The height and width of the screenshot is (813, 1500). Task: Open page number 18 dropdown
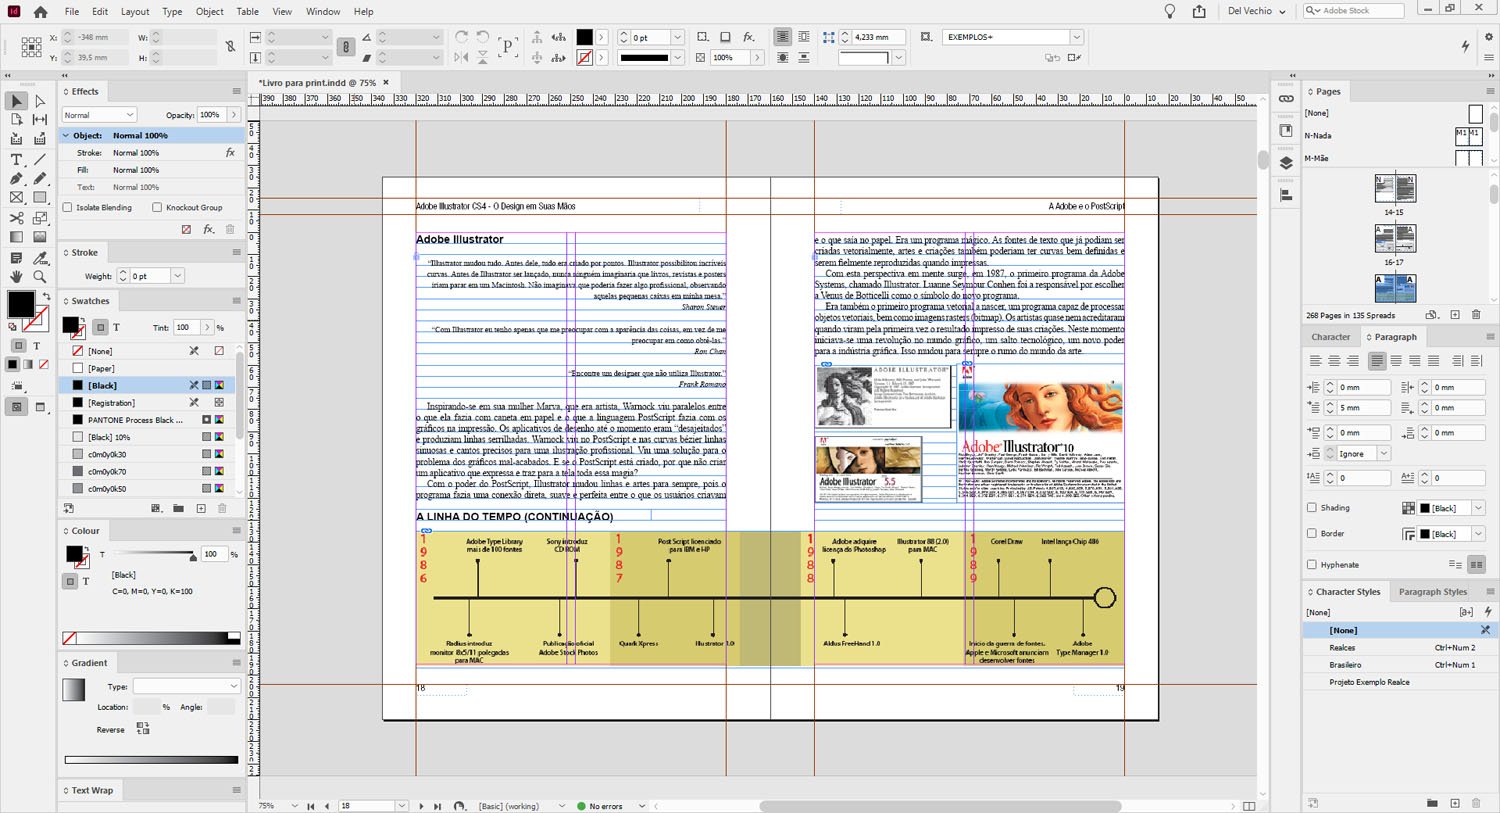point(401,805)
